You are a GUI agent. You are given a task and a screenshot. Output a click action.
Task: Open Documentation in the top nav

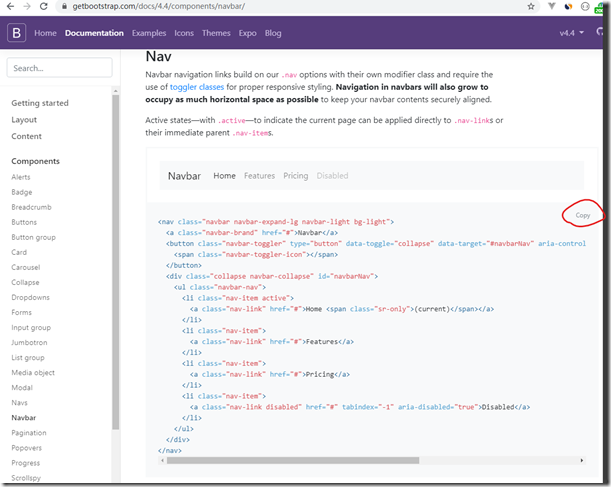tap(94, 33)
